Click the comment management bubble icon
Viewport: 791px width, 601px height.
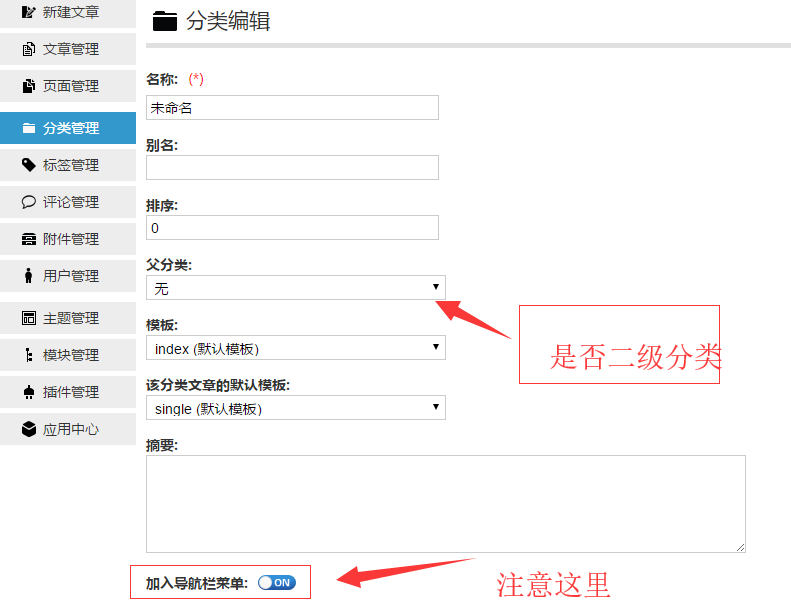29,202
